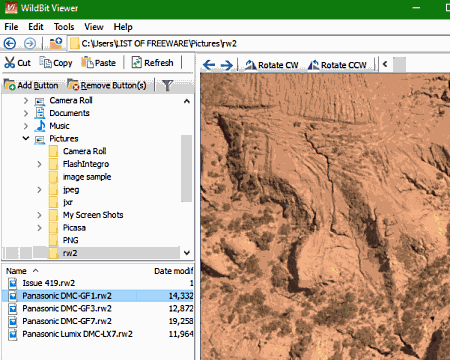Rotate the image clockwise

pos(272,65)
